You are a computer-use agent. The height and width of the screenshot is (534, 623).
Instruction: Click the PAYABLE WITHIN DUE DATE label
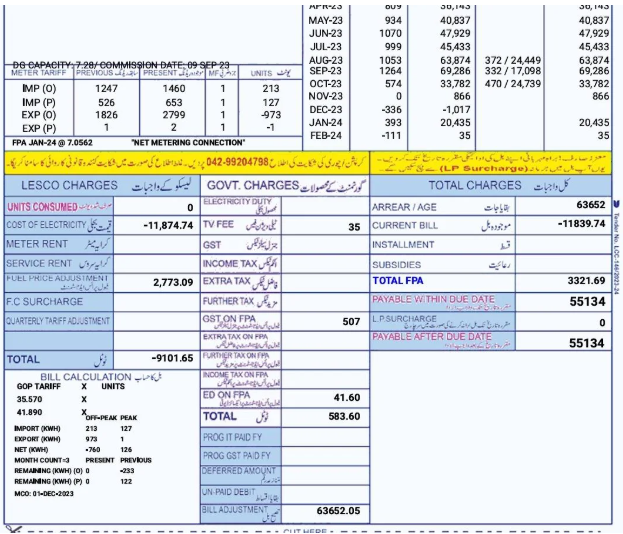[433, 299]
